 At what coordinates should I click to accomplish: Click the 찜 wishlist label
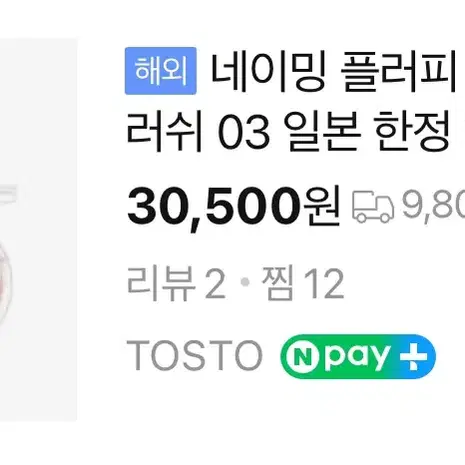(x=278, y=283)
